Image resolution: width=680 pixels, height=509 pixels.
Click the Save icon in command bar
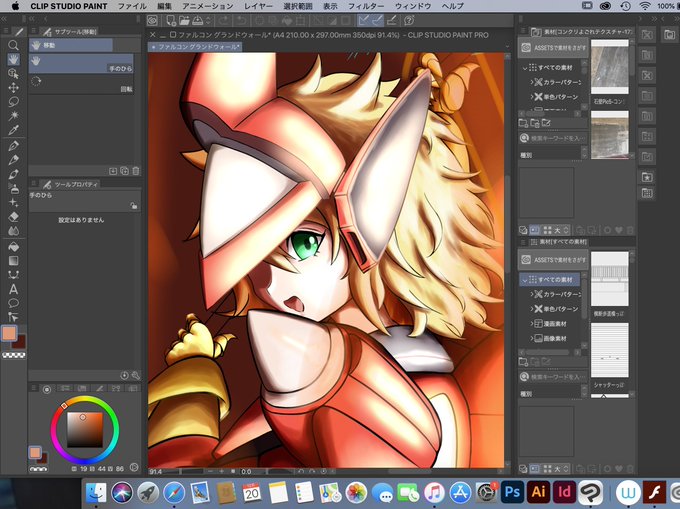(197, 20)
